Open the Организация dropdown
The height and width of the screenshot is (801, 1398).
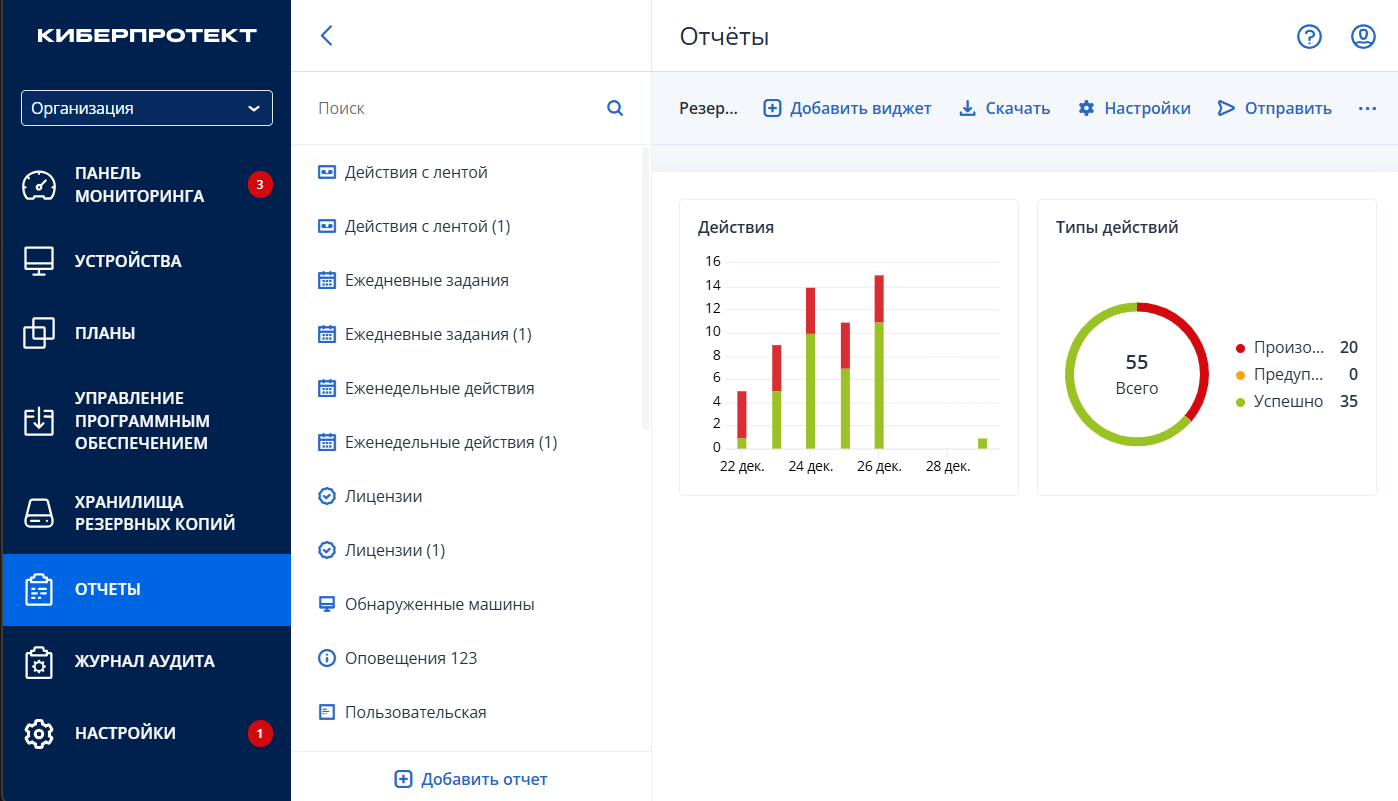147,108
